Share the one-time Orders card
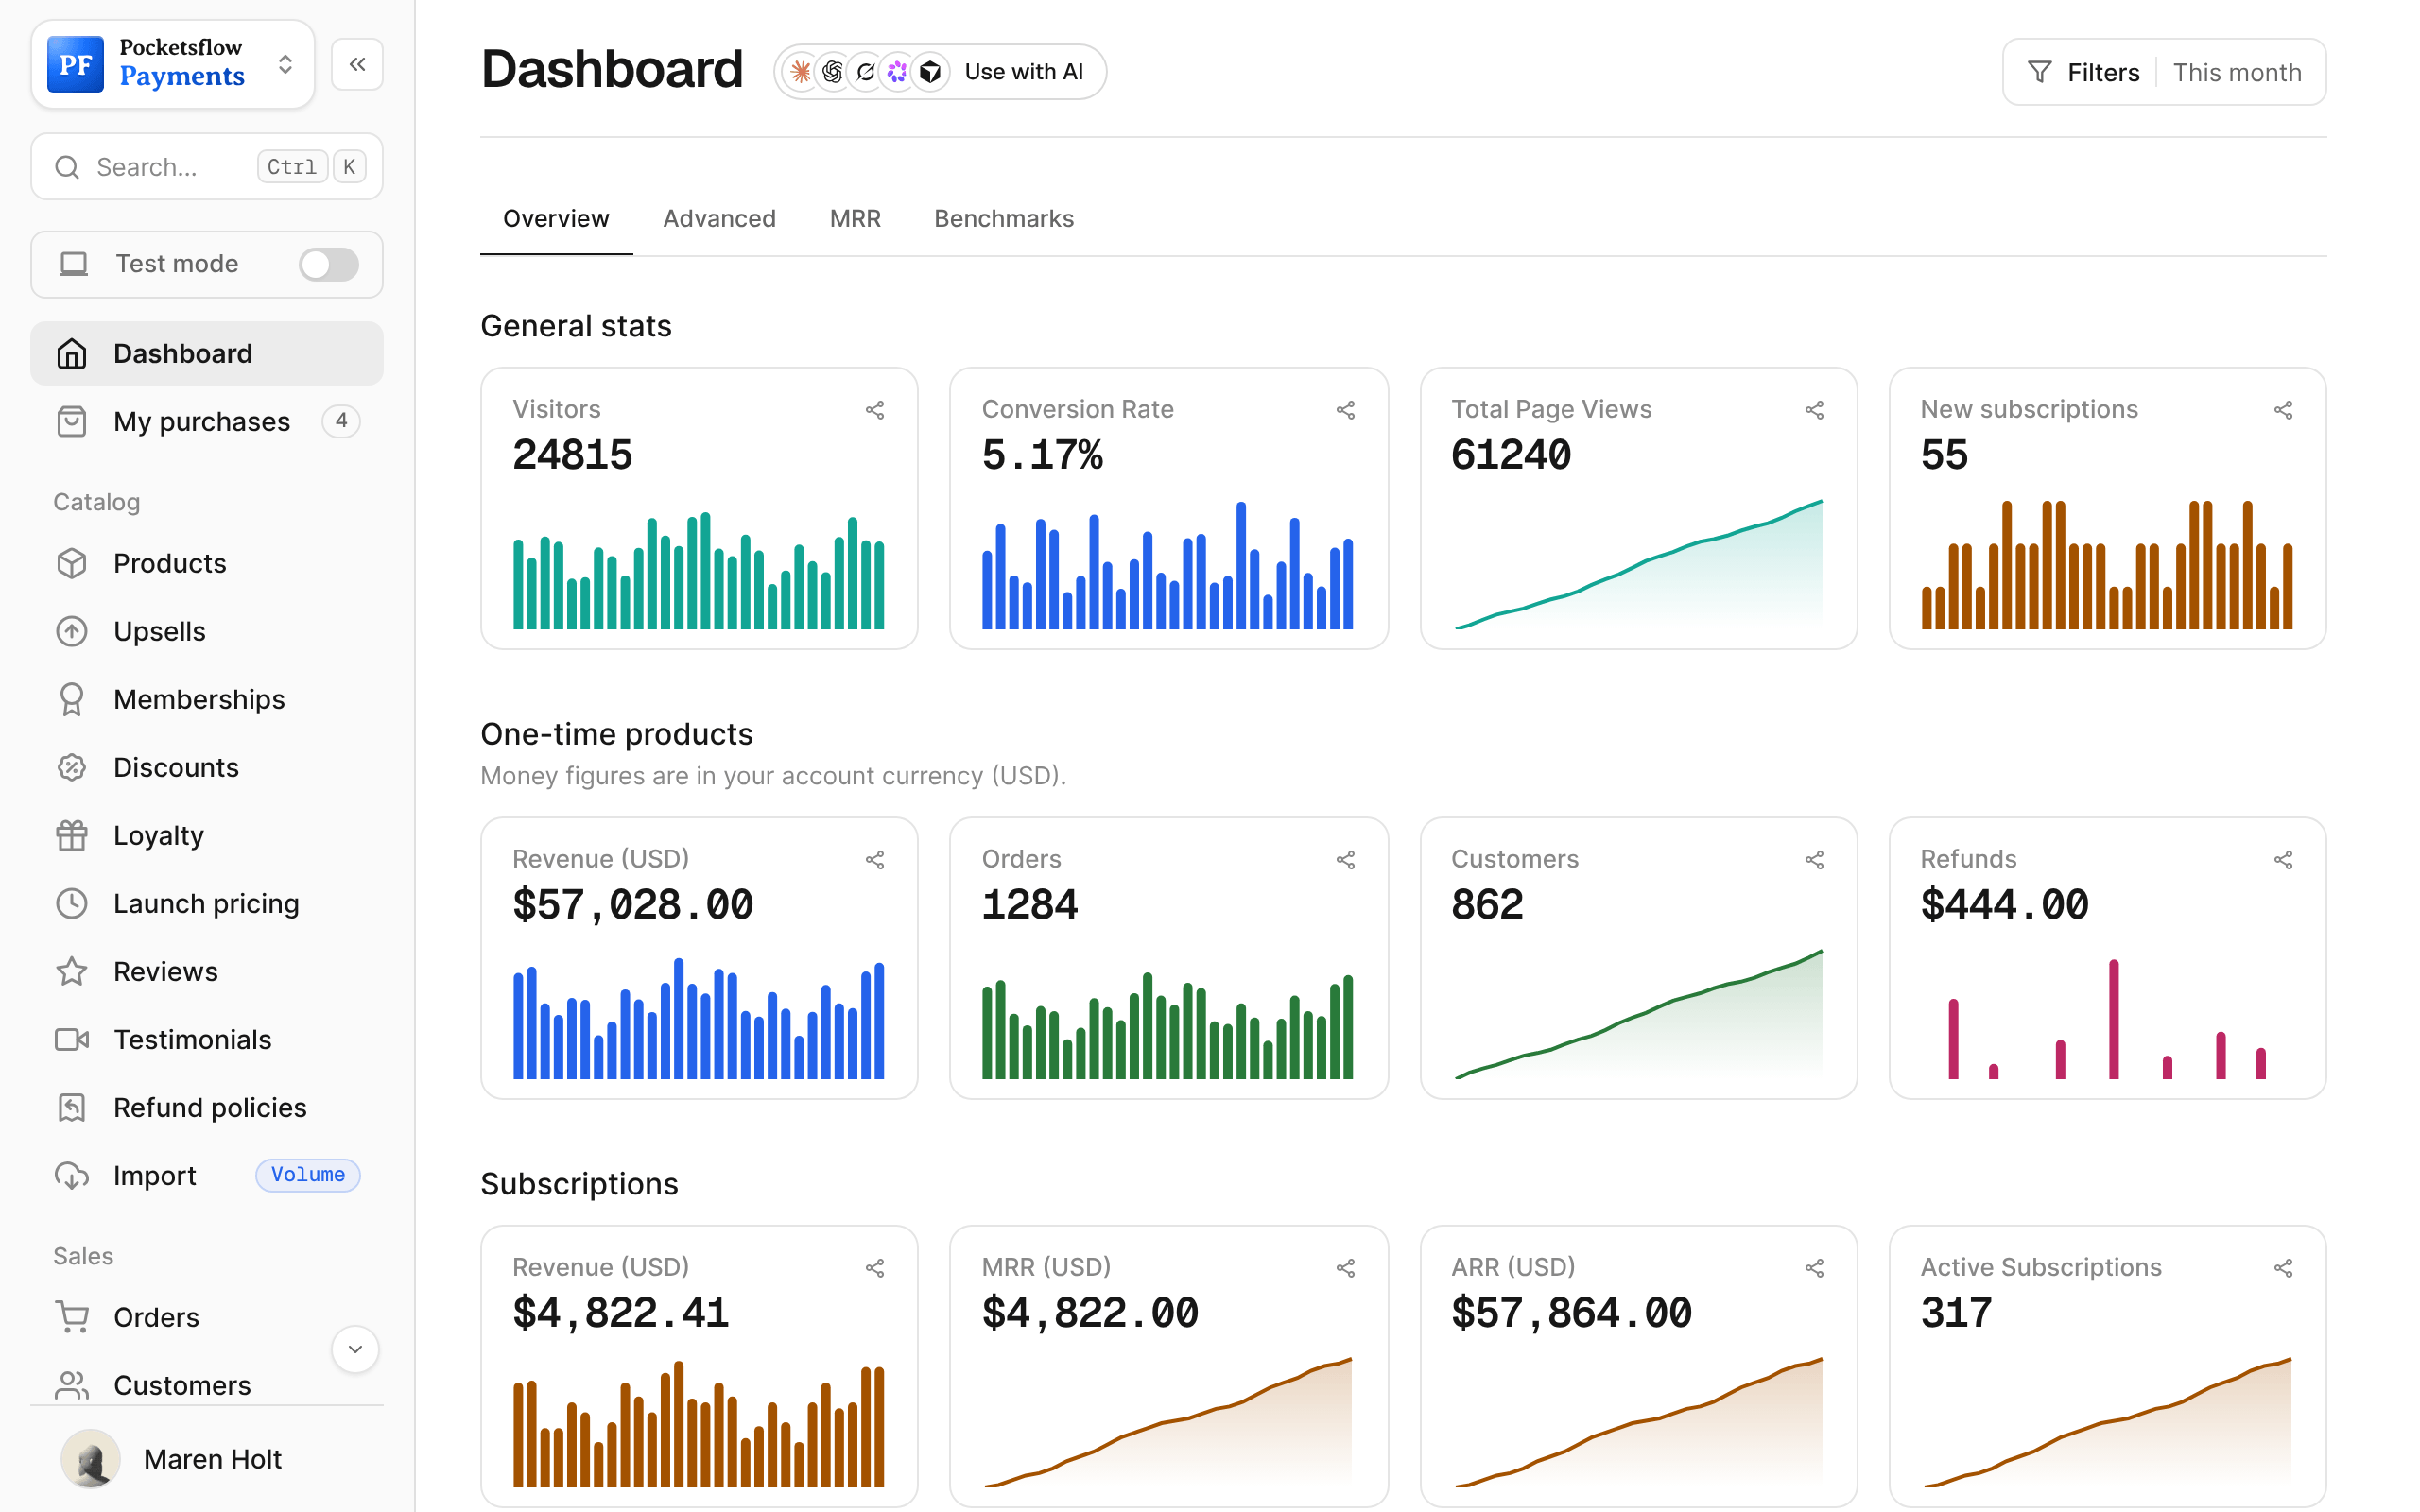This screenshot has width=2420, height=1512. pos(1345,860)
